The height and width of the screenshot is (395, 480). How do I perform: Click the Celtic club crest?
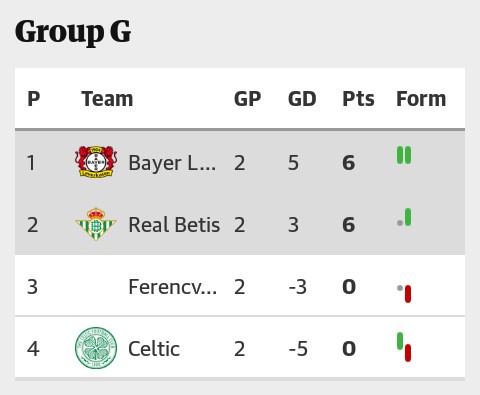(x=96, y=348)
